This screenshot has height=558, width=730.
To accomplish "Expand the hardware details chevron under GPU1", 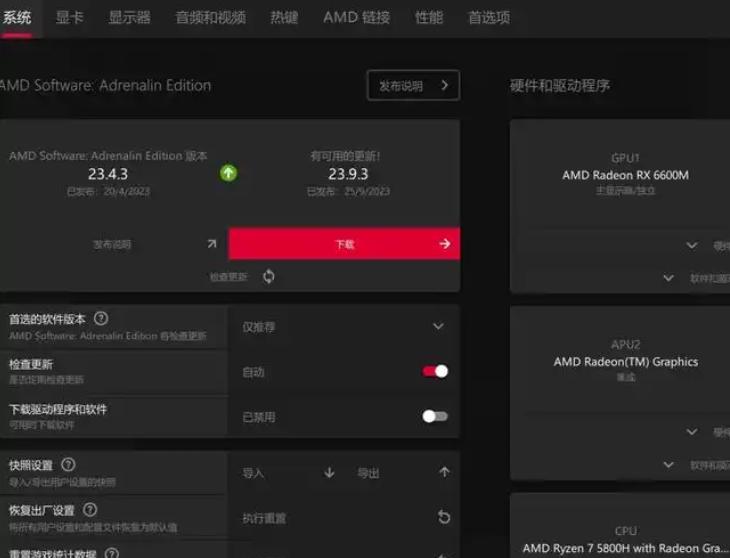I will [692, 245].
